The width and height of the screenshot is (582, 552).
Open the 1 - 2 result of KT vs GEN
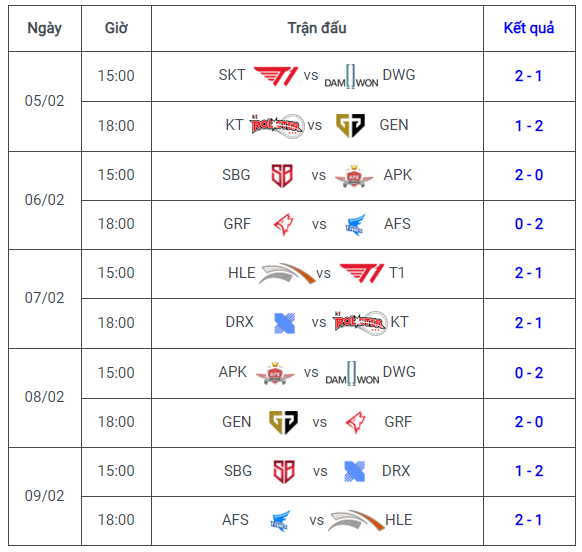529,126
